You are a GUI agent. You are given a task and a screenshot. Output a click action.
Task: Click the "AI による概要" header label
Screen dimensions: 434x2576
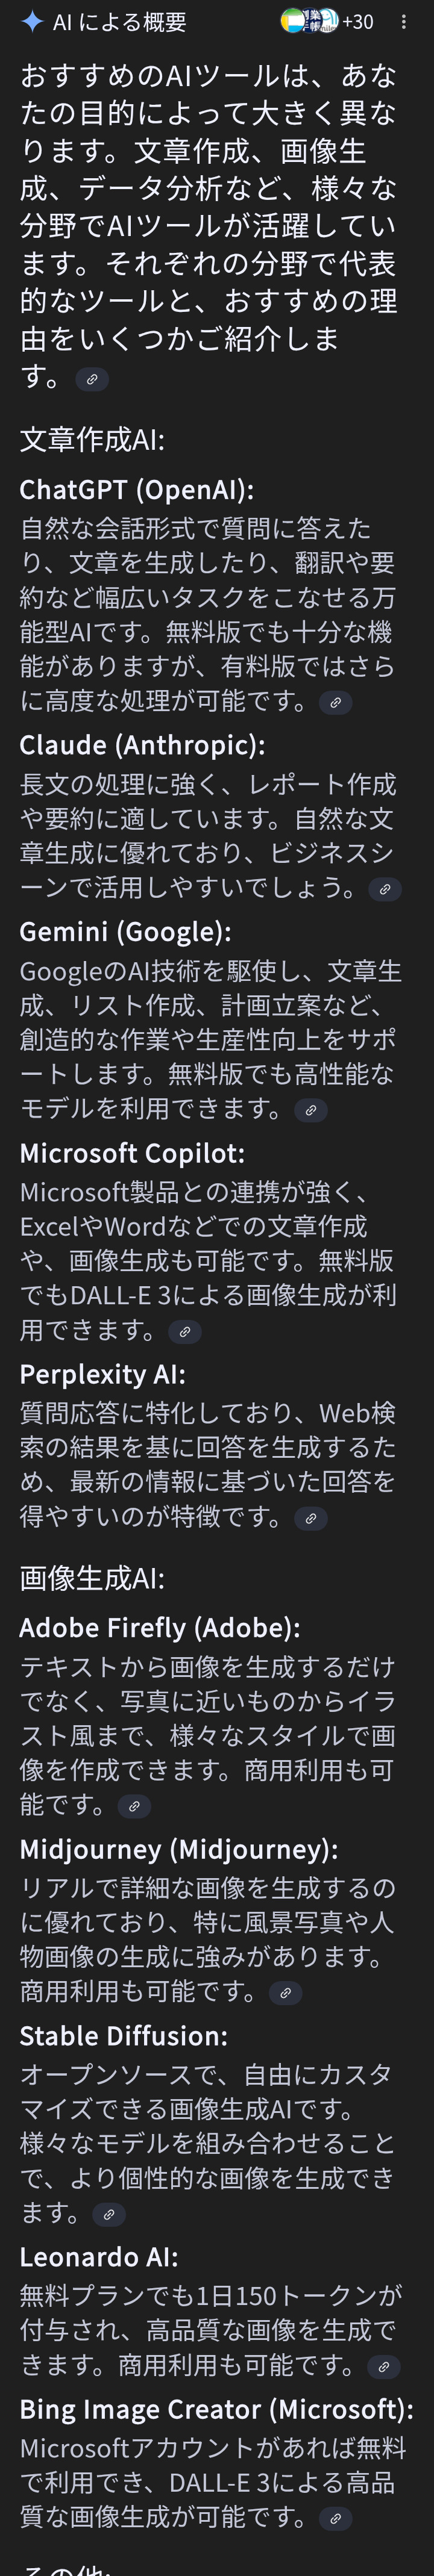pyautogui.click(x=119, y=22)
